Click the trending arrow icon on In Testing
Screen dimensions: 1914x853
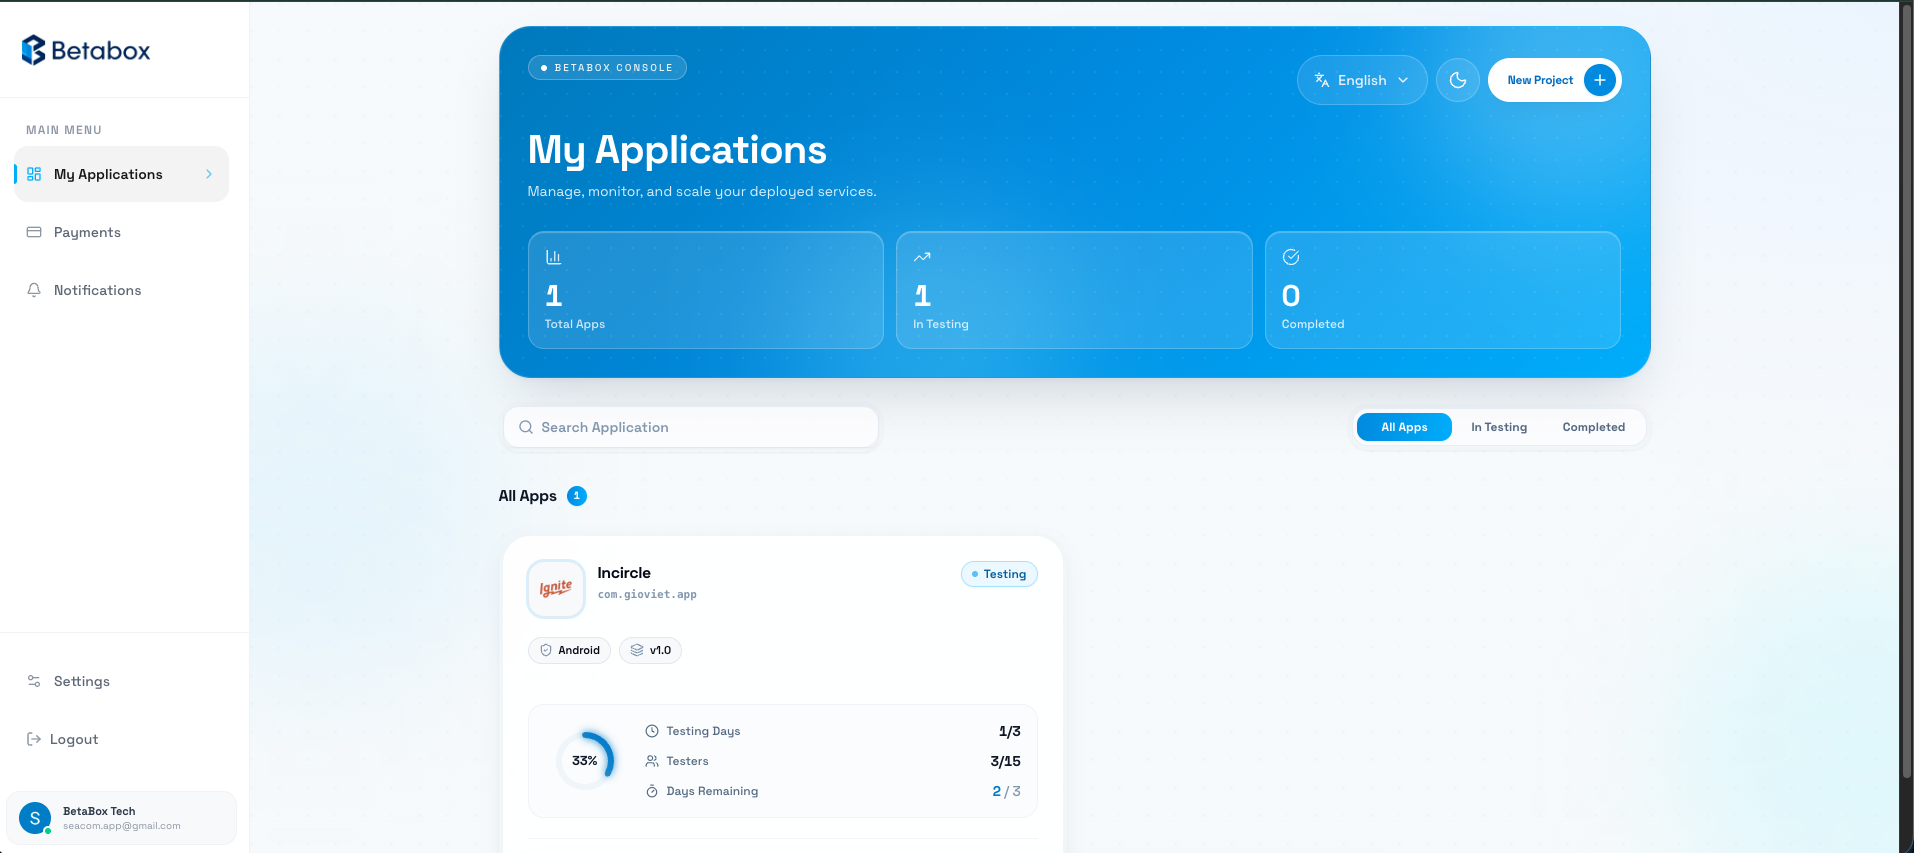(922, 257)
